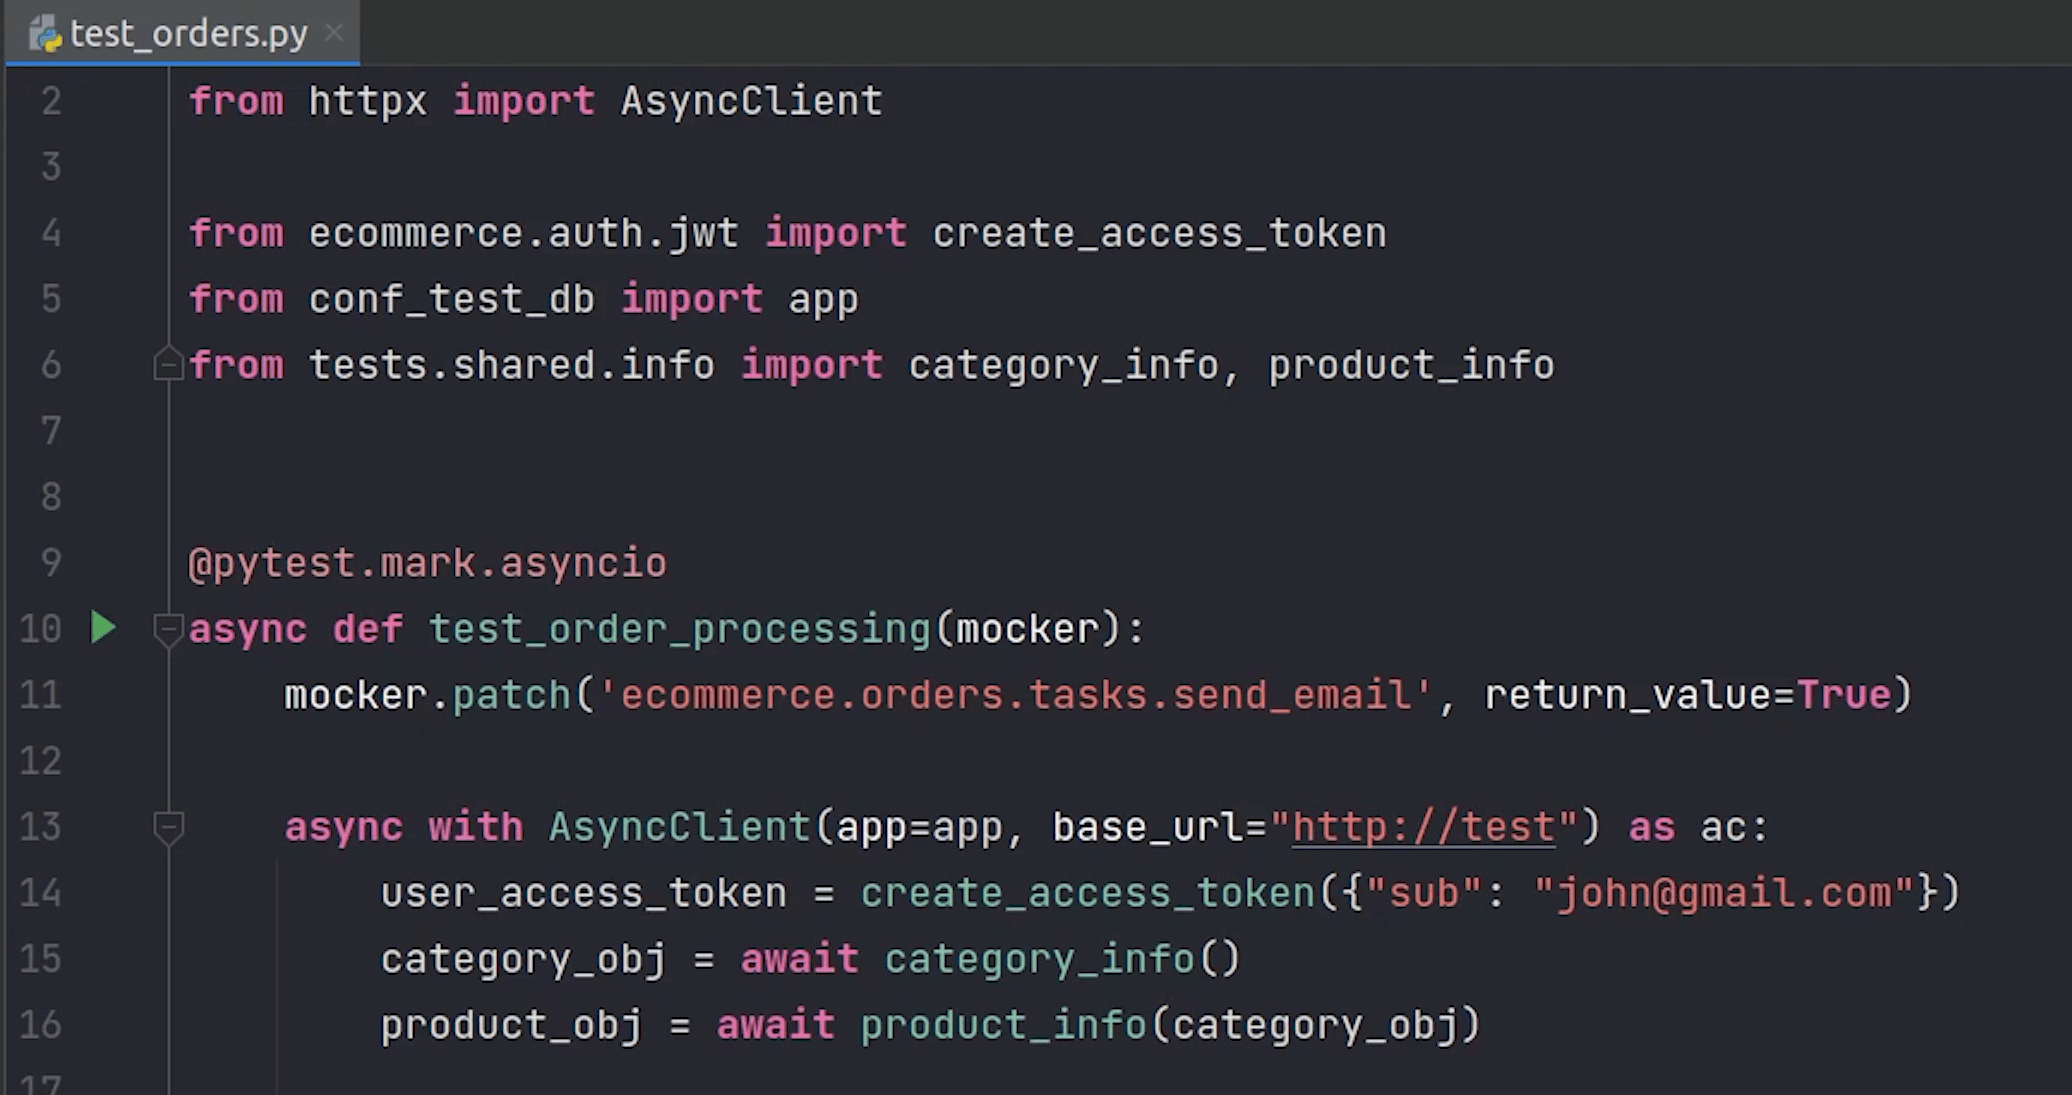The image size is (2072, 1095).
Task: Collapse the test_order_processing function fold marker
Action: click(x=167, y=629)
